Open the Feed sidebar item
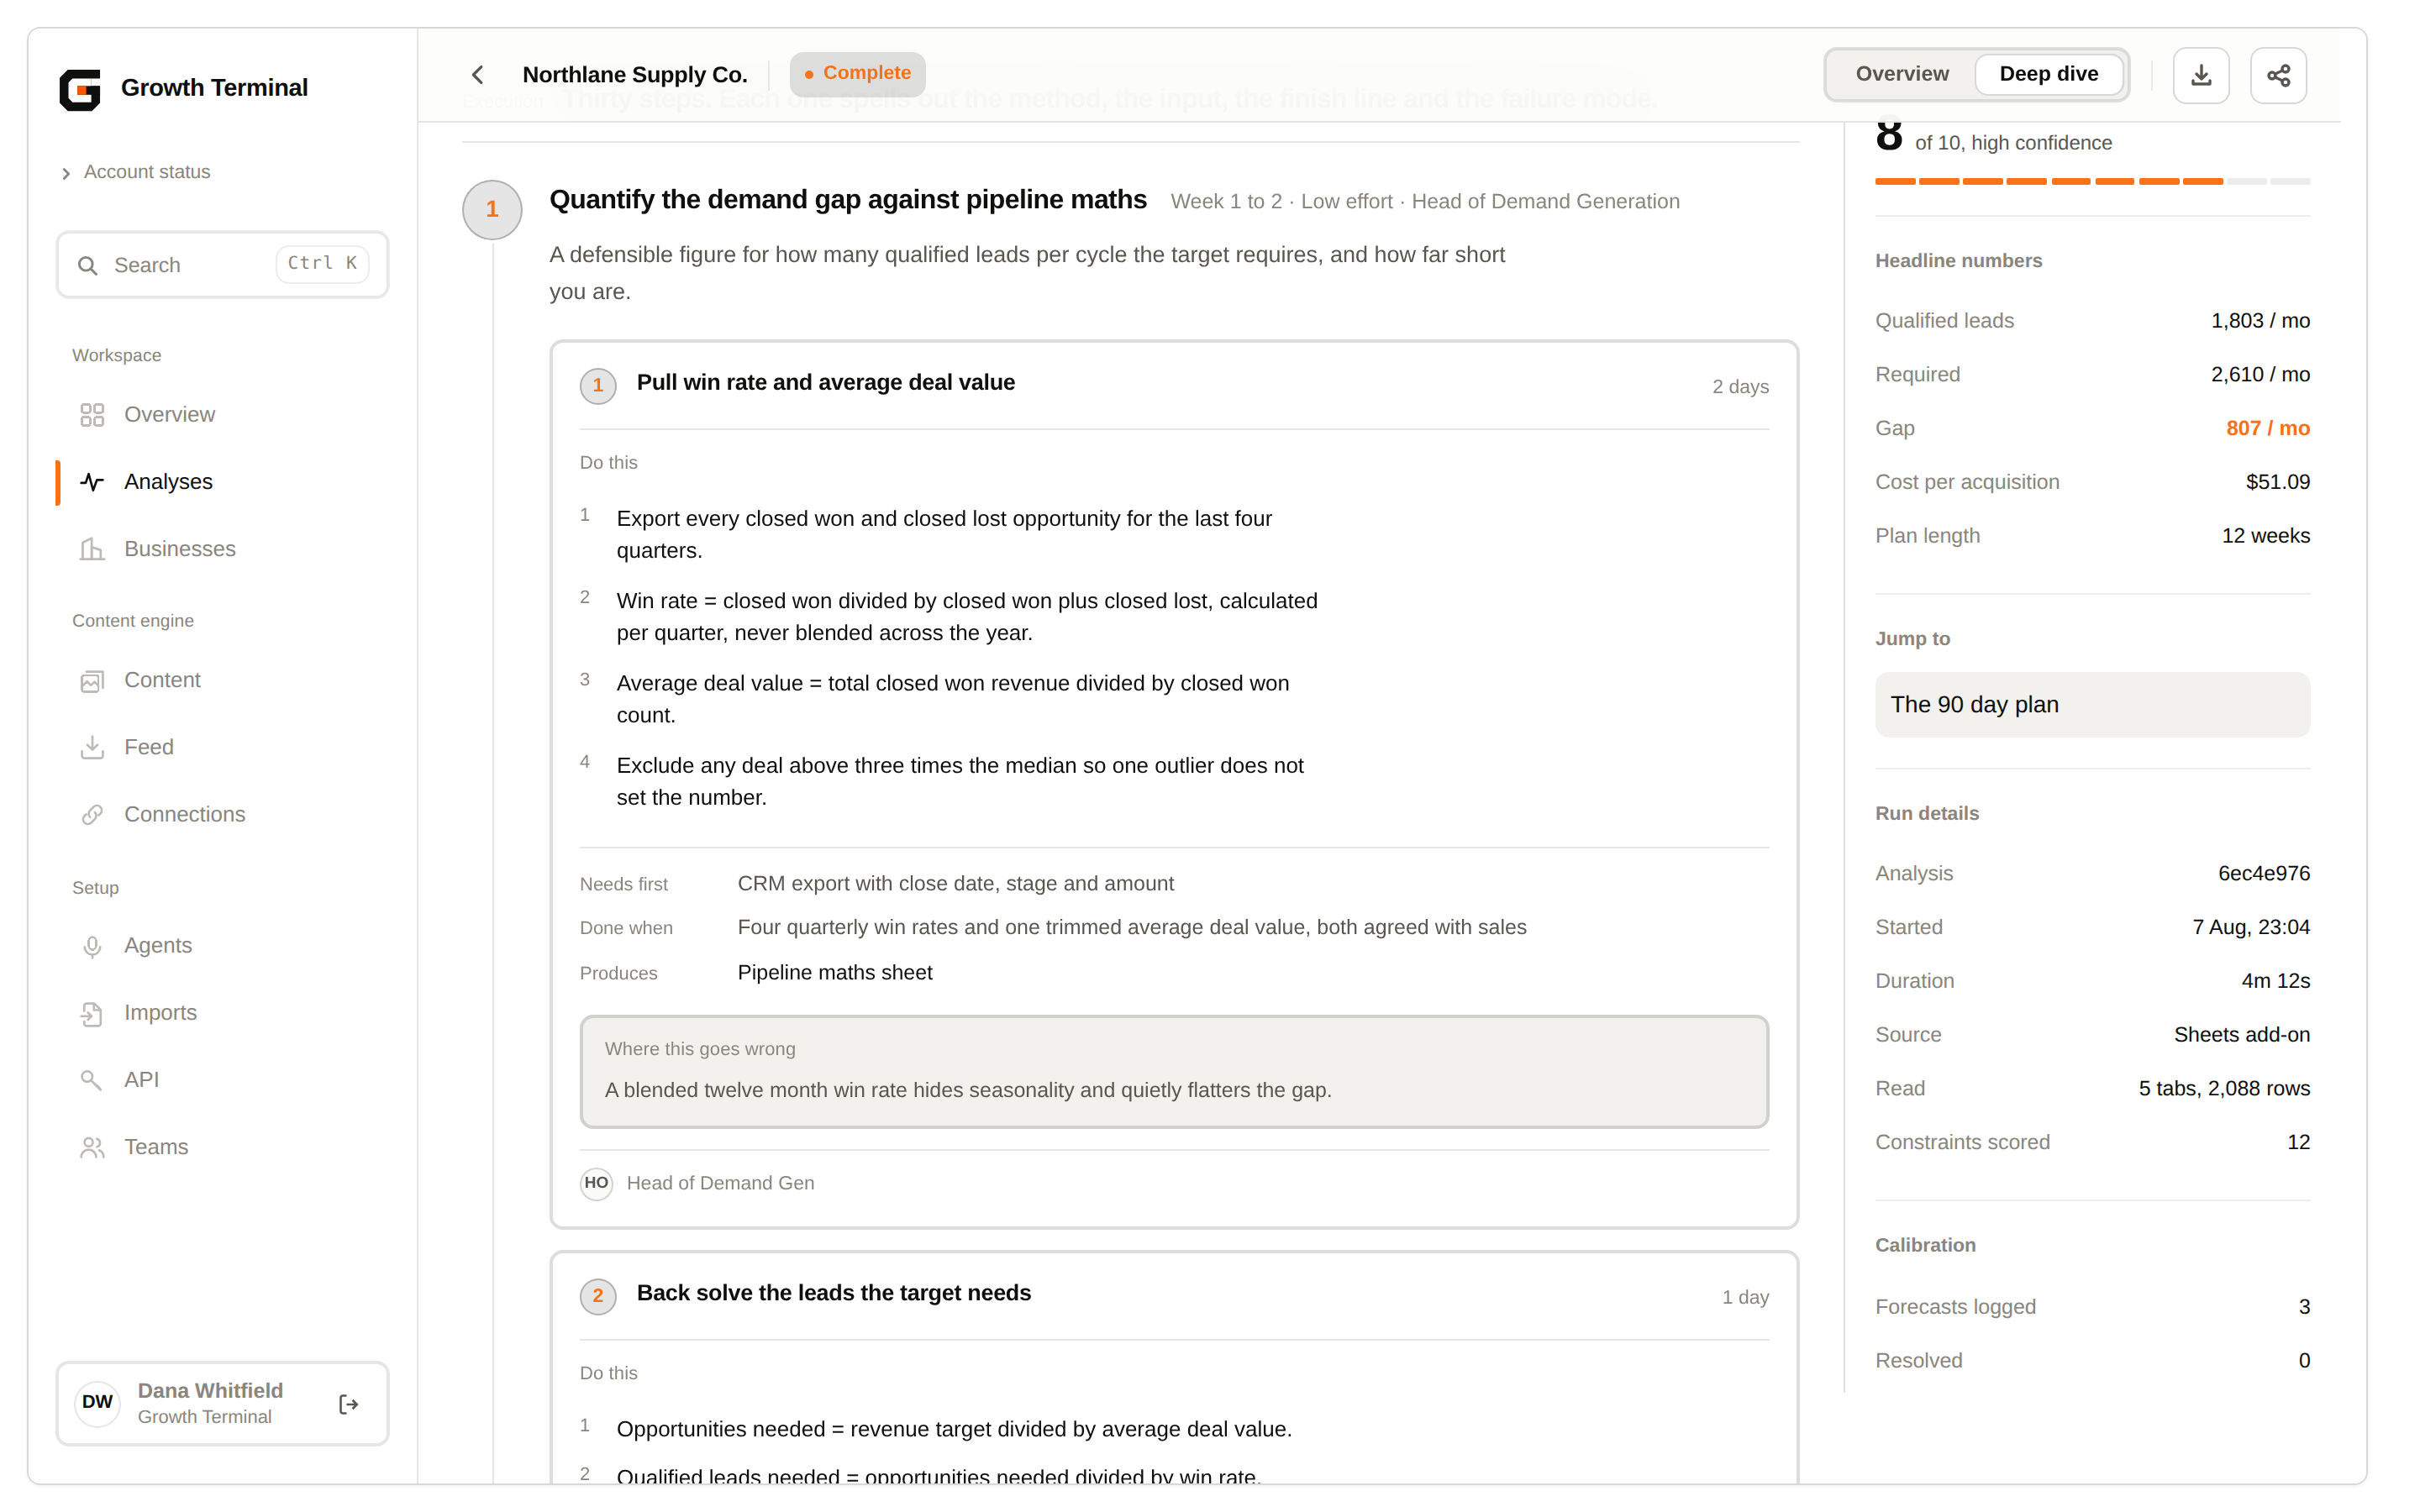Image resolution: width=2420 pixels, height=1512 pixels. (222, 747)
